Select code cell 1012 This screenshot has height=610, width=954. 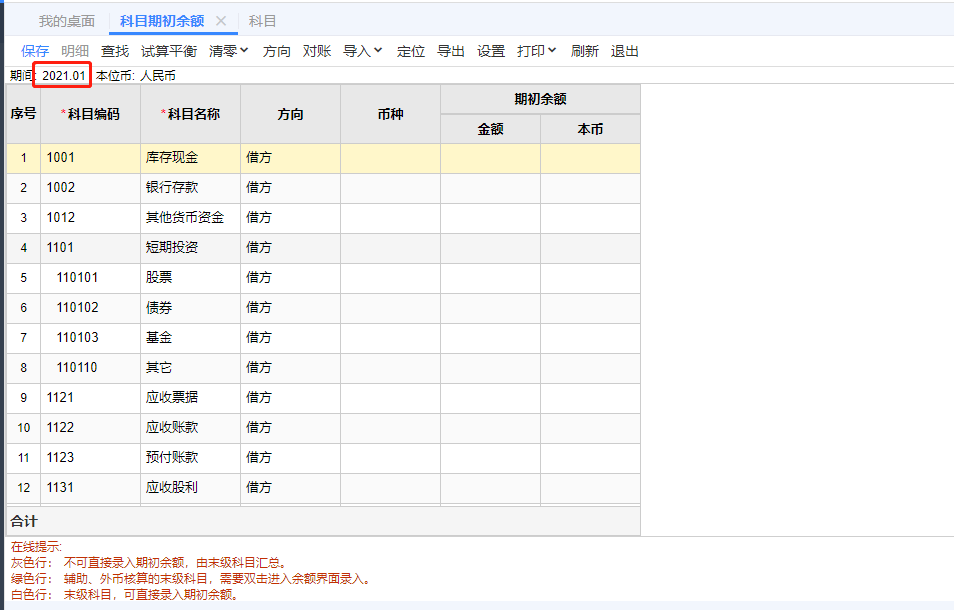tap(91, 218)
